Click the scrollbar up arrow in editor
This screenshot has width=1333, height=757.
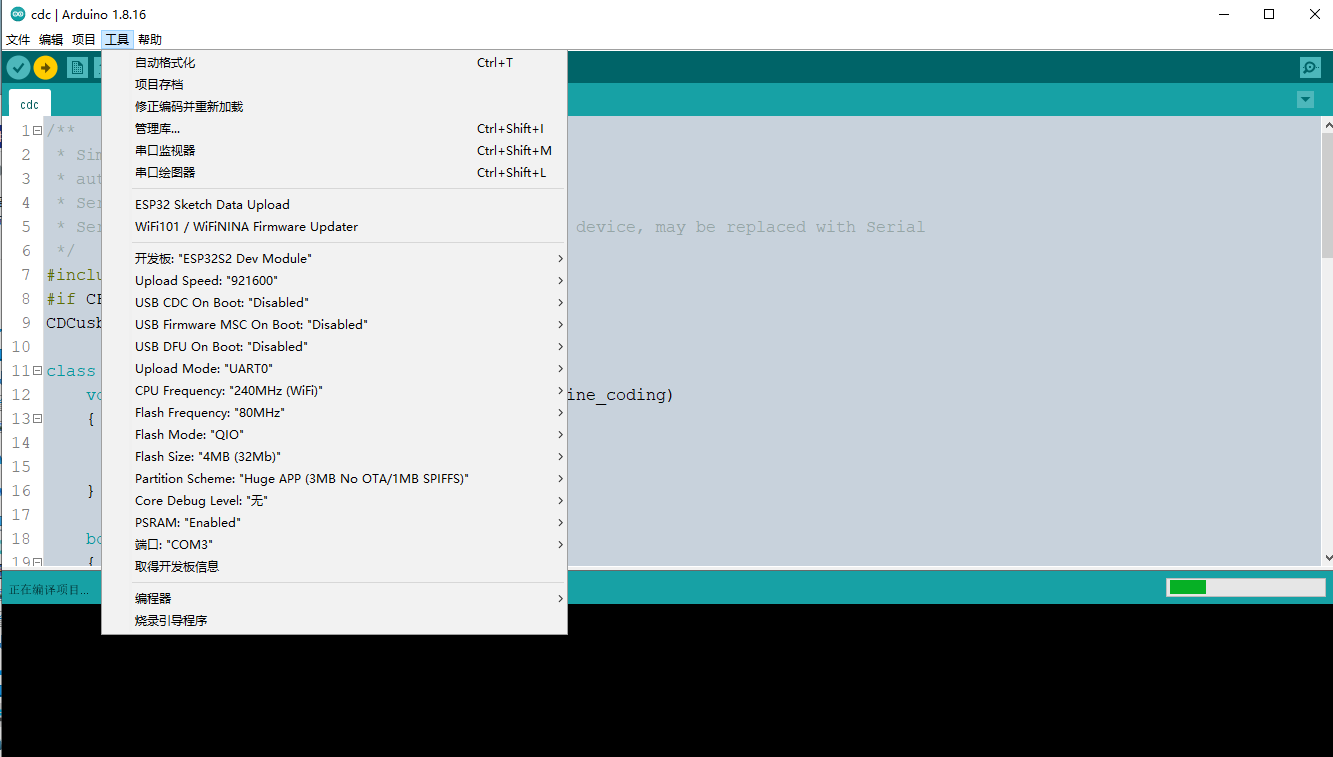click(x=1327, y=125)
